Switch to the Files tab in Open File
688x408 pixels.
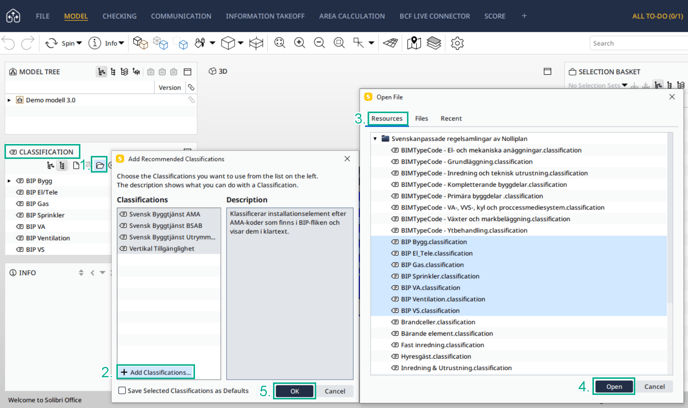click(x=421, y=118)
